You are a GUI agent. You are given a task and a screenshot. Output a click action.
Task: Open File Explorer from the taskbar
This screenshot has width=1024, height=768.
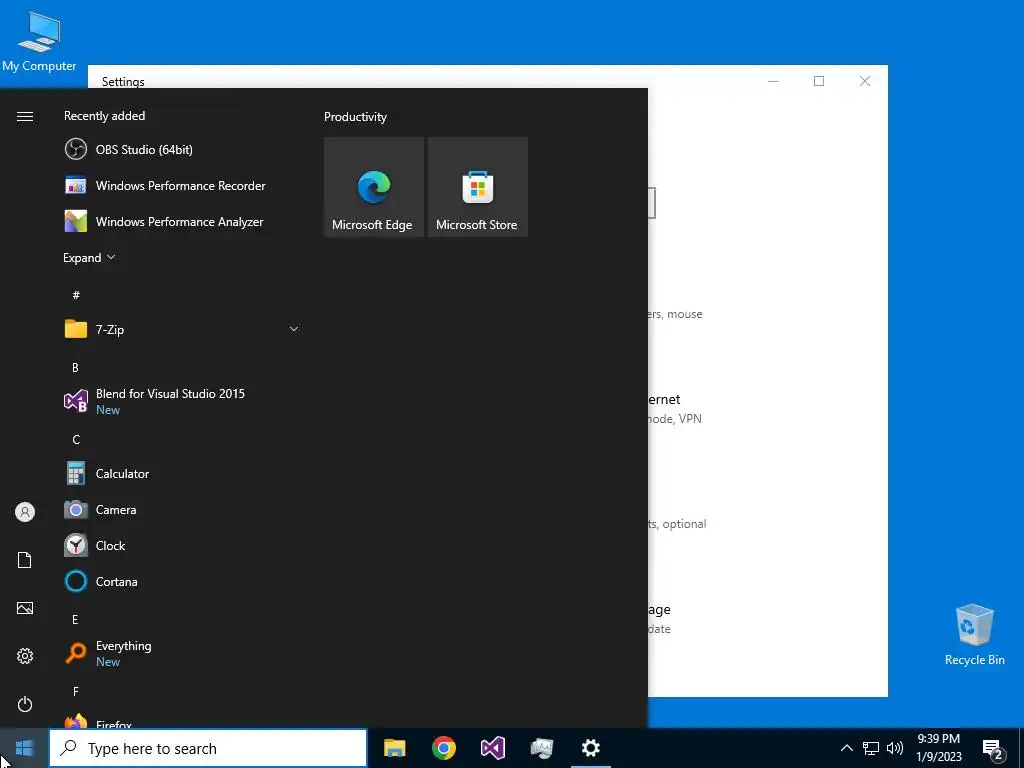point(394,748)
